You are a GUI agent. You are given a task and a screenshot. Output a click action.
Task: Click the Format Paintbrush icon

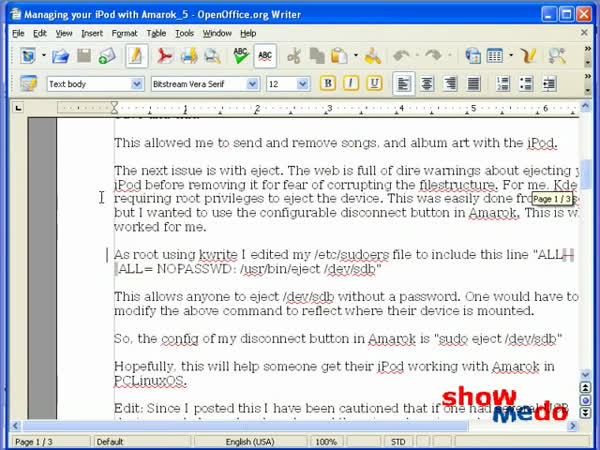[x=373, y=56]
